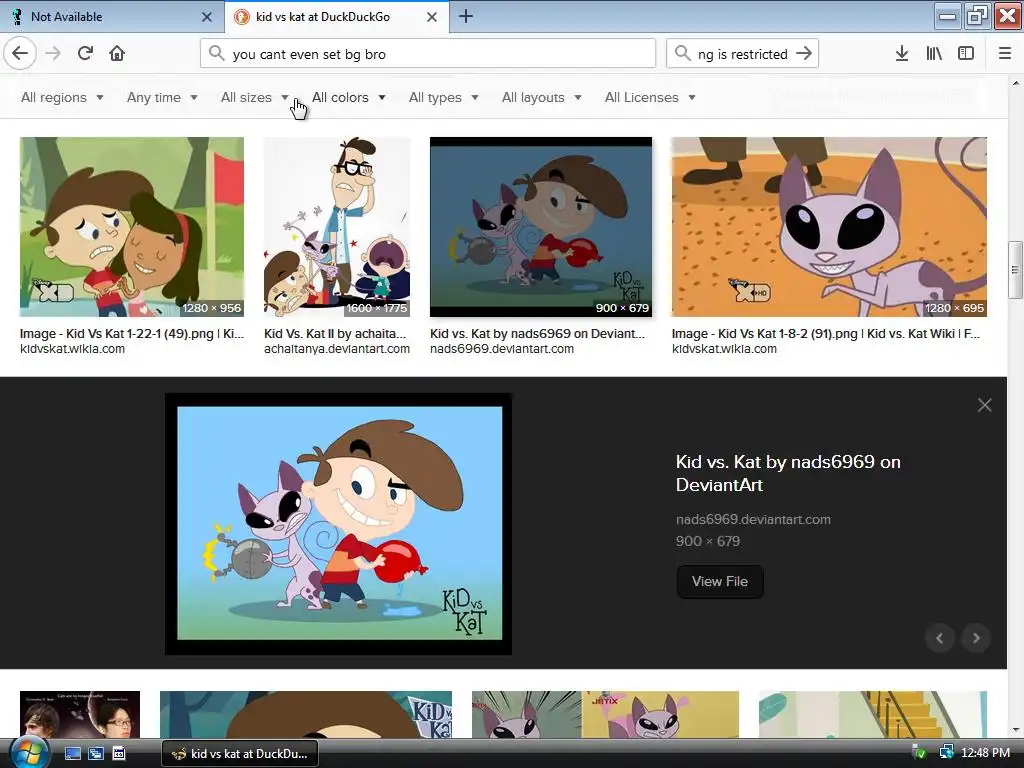Click the search box go arrow
The image size is (1024, 768).
click(x=804, y=54)
